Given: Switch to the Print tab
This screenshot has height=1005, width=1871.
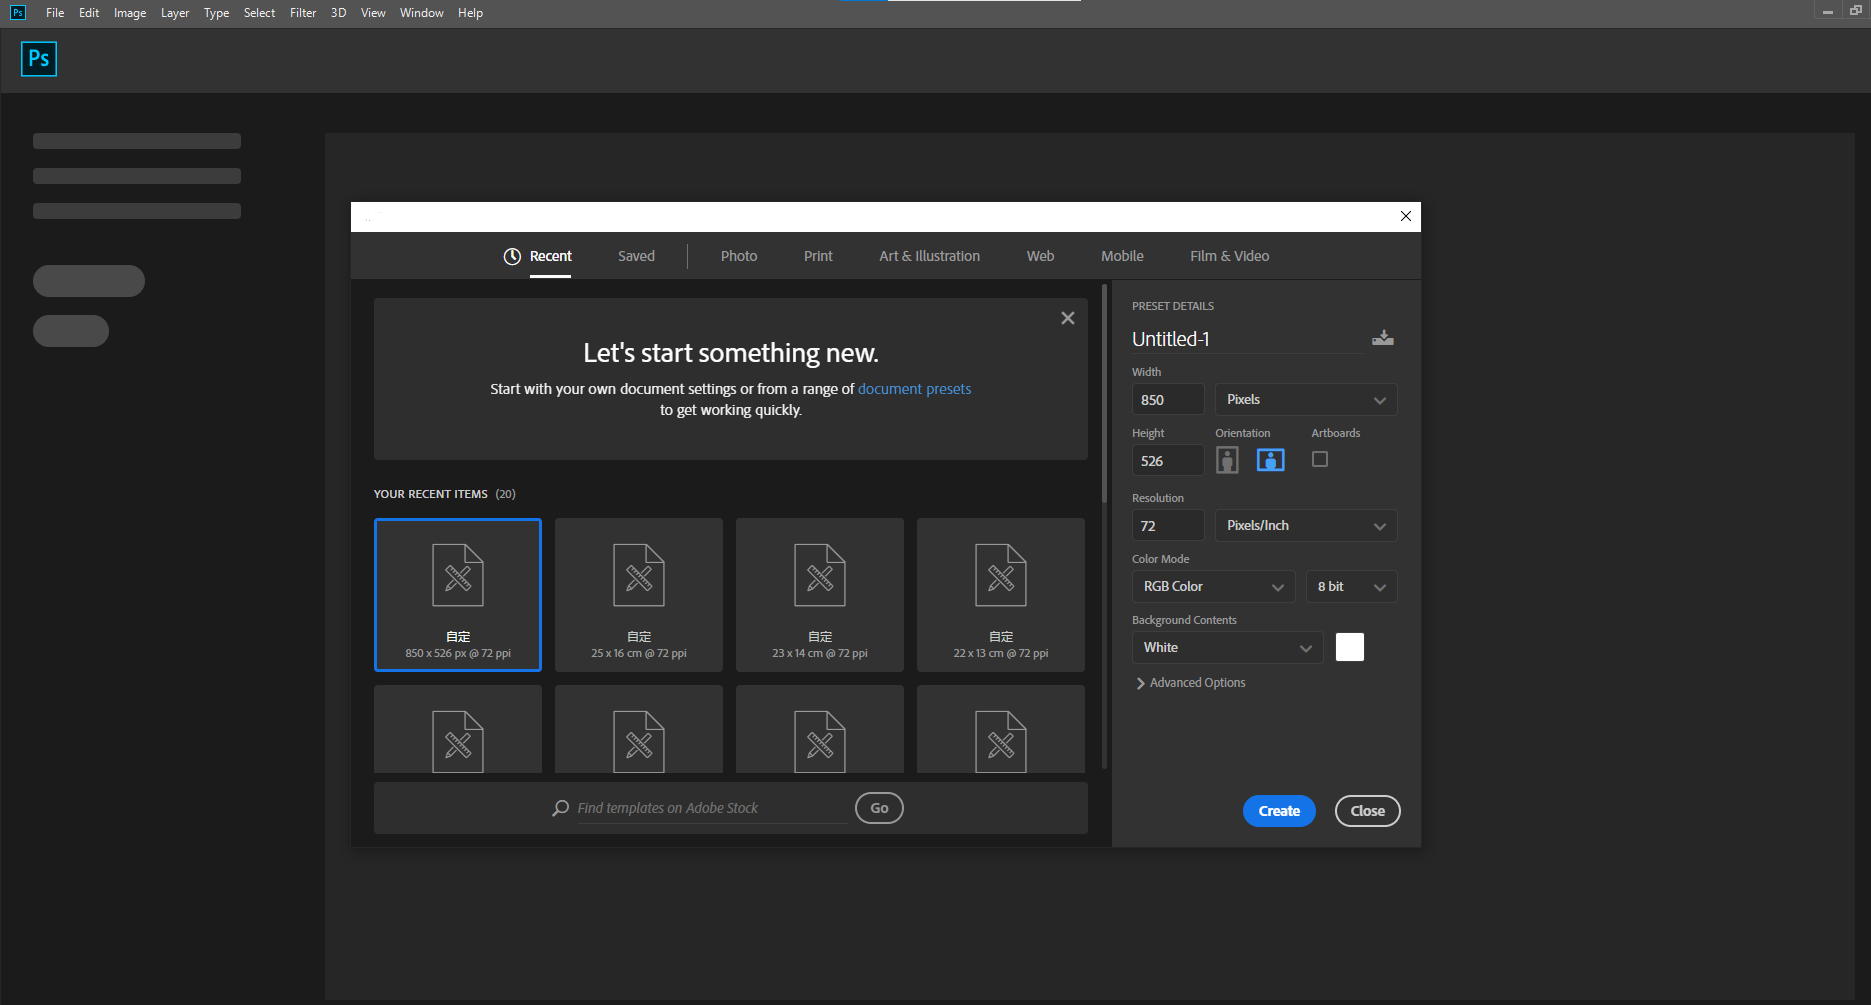Looking at the screenshot, I should point(818,256).
